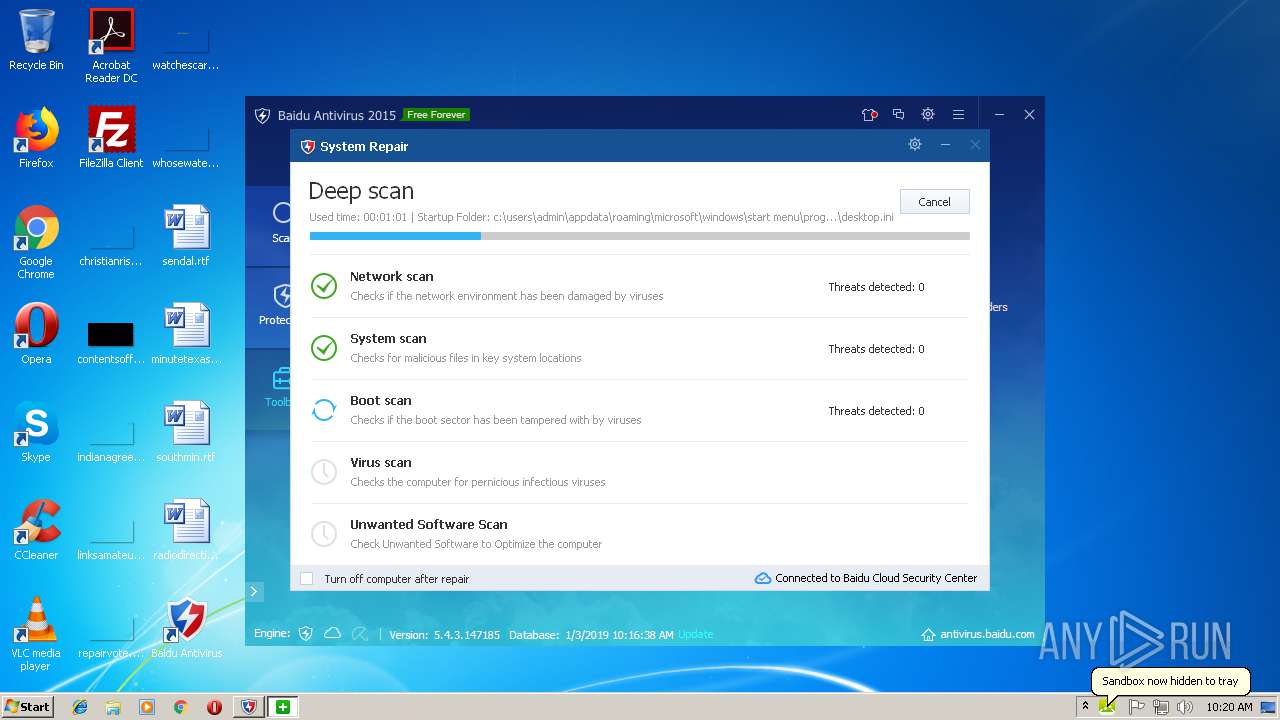Click the disabled third engine icon

coord(359,634)
